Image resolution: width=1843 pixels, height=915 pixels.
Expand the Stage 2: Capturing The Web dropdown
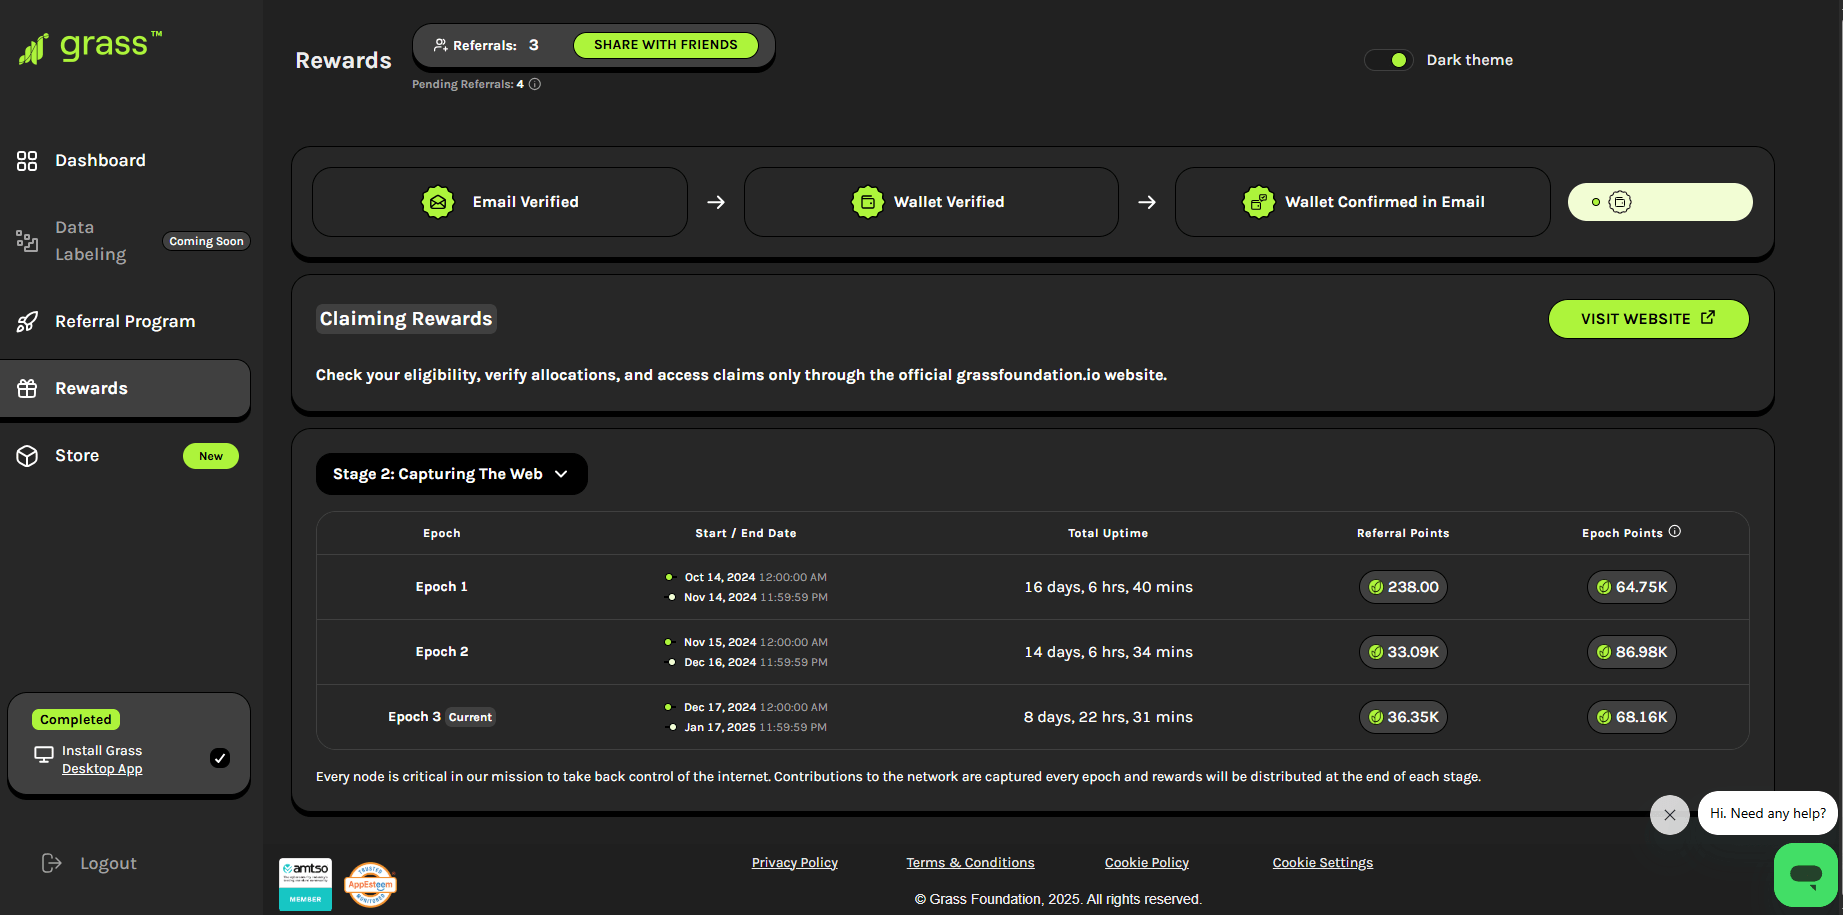452,474
